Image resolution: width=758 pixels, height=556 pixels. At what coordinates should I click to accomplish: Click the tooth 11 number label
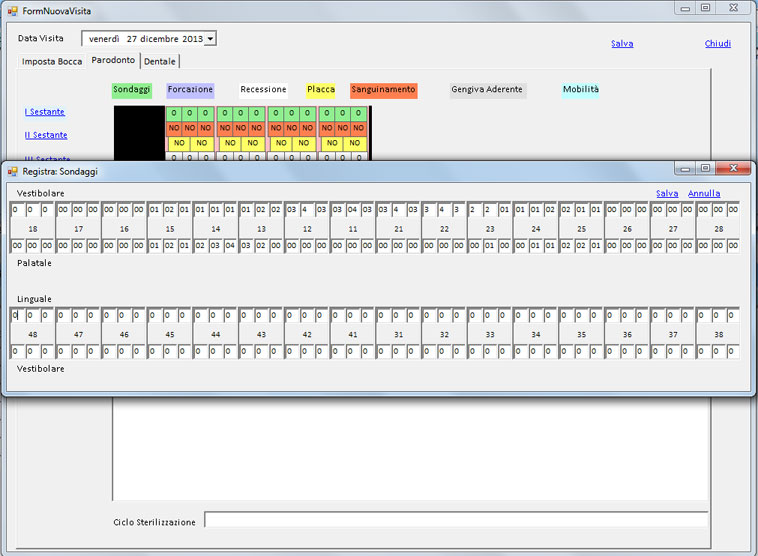[x=353, y=229]
